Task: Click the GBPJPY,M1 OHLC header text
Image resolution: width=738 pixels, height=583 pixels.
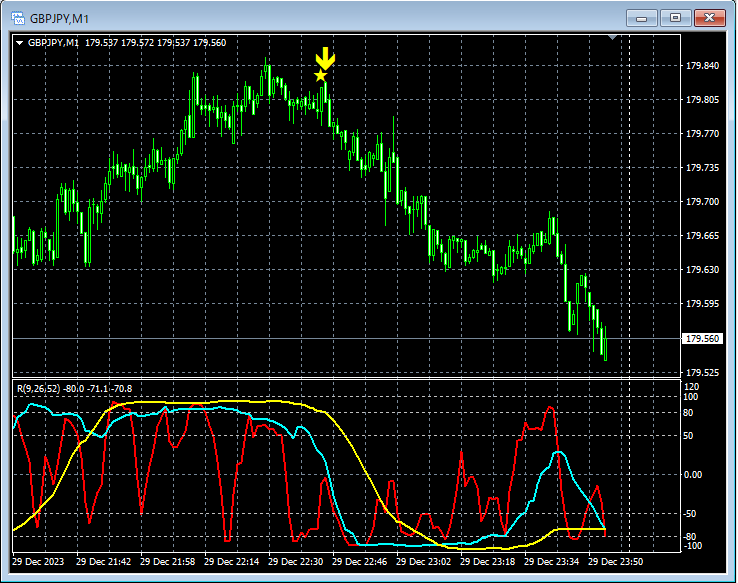Action: [x=127, y=43]
